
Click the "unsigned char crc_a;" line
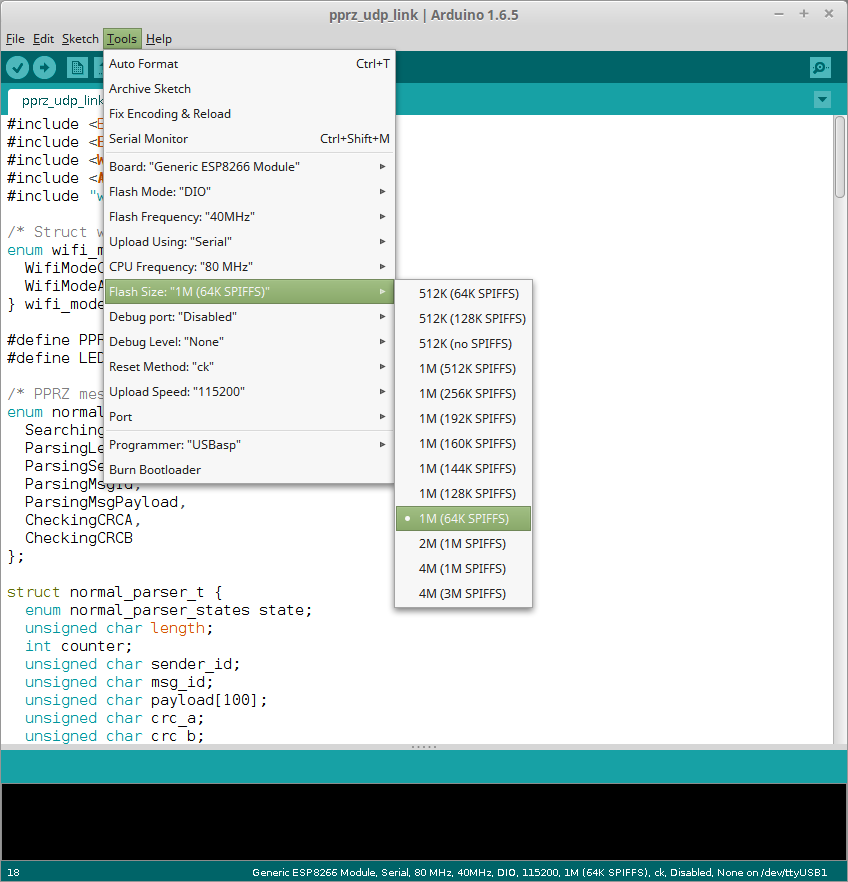pos(114,718)
